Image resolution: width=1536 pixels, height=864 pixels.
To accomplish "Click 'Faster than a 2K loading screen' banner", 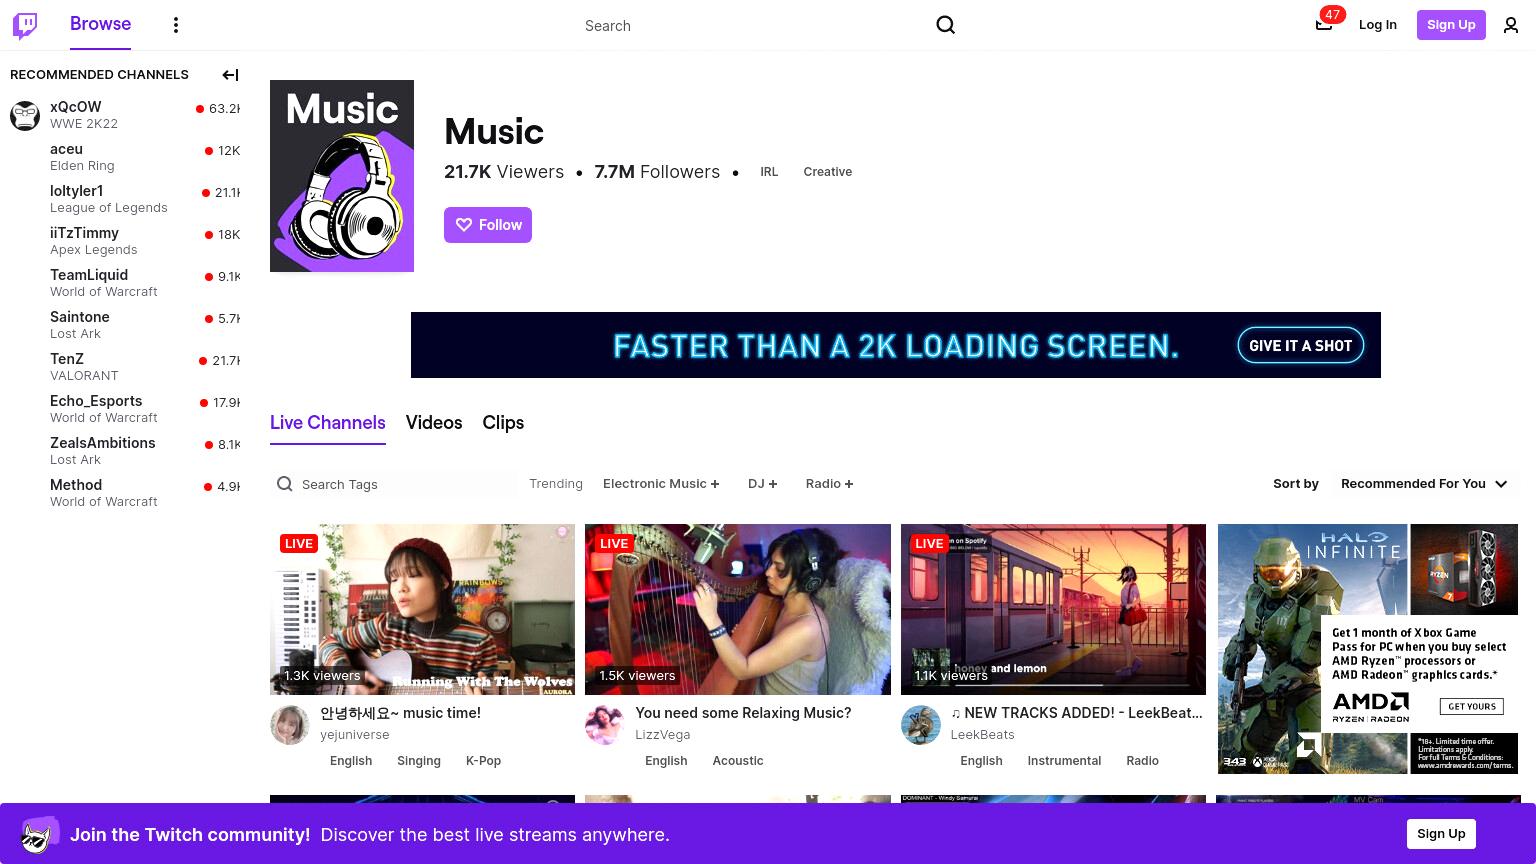I will coord(895,345).
